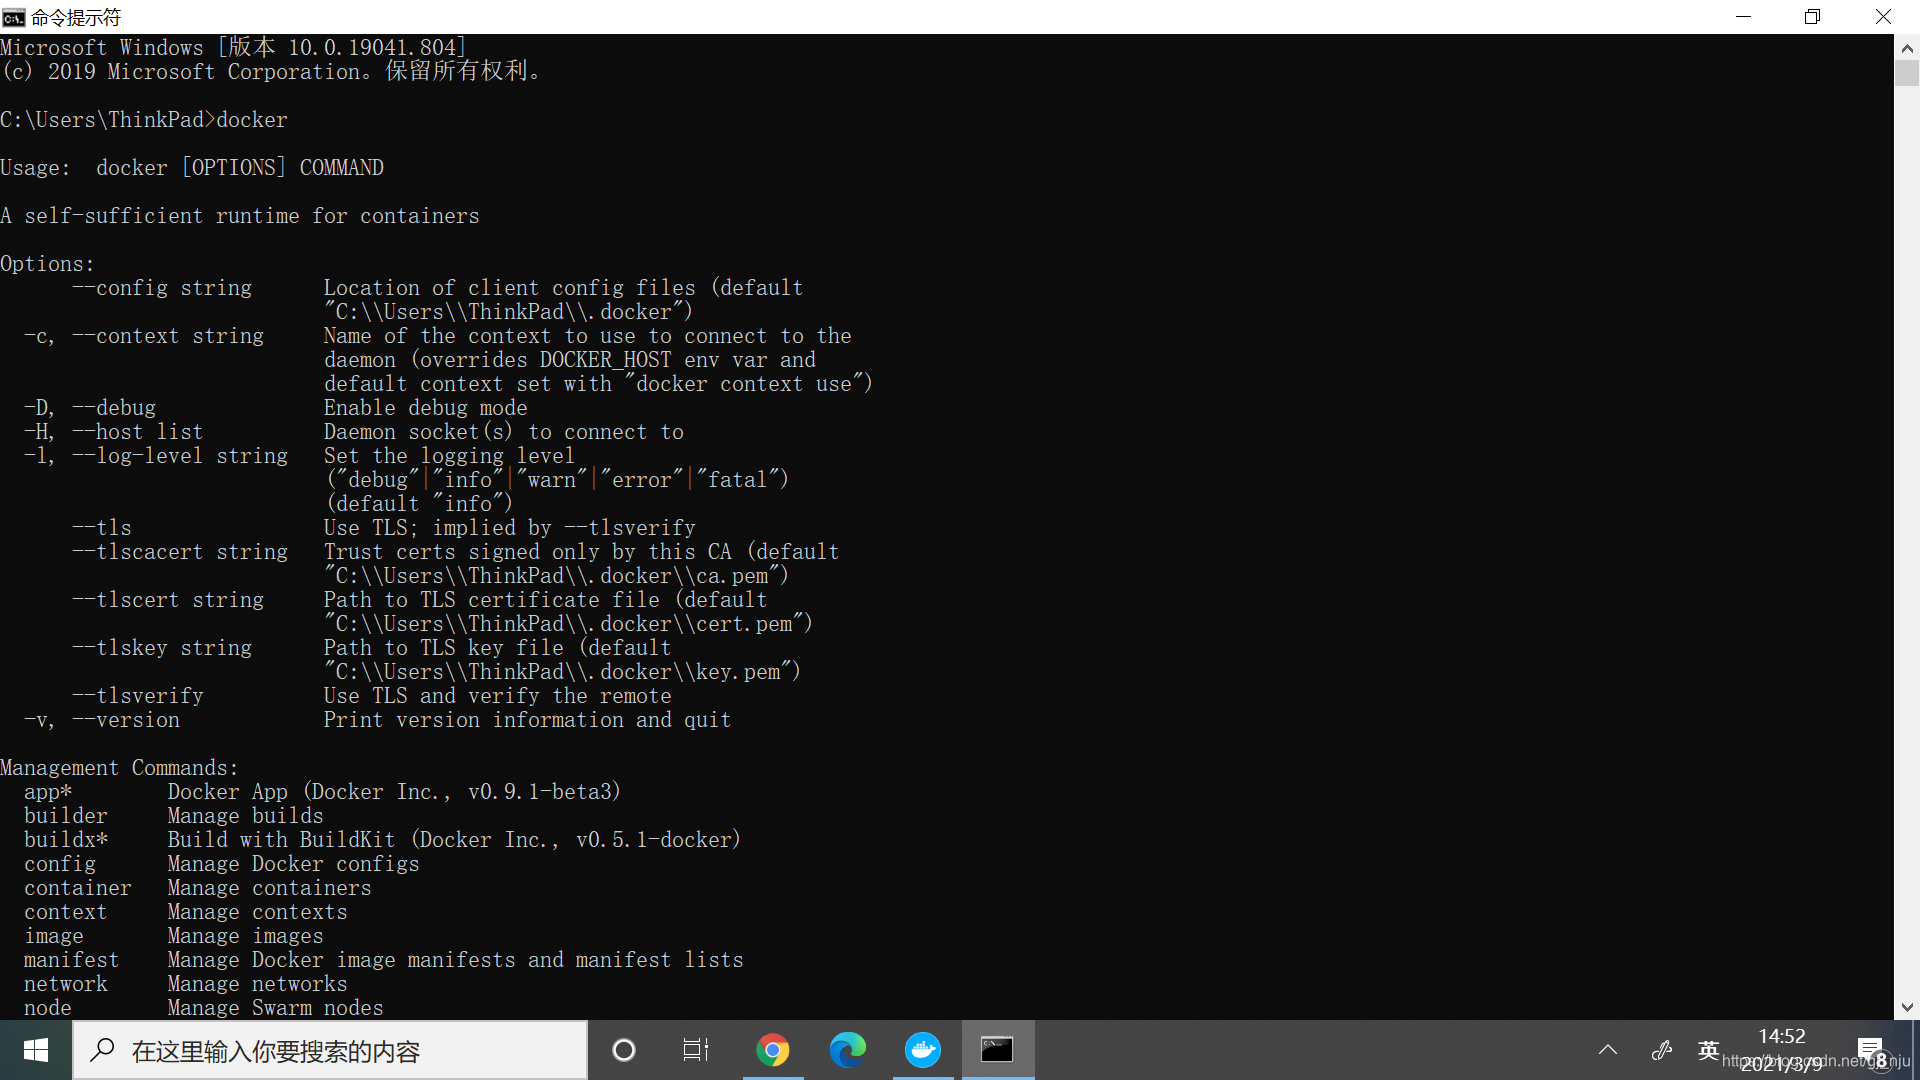This screenshot has width=1920, height=1080.
Task: Click the Command Prompt taskbar icon
Action: pyautogui.click(x=997, y=1050)
